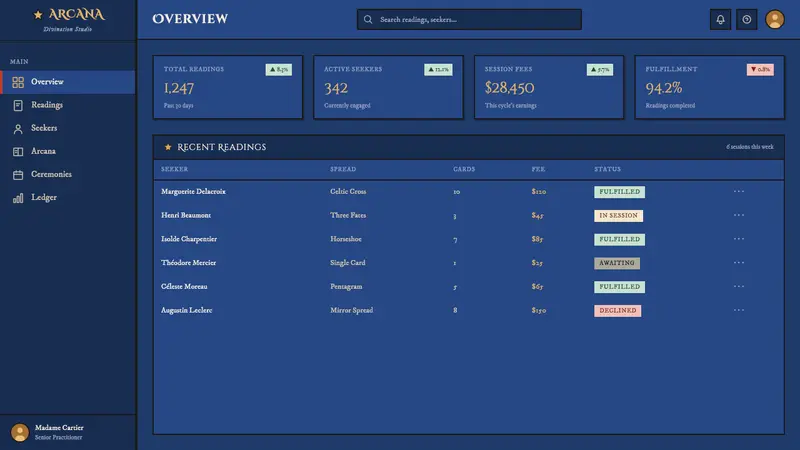
Task: Focus the search readings input field
Action: coord(469,19)
